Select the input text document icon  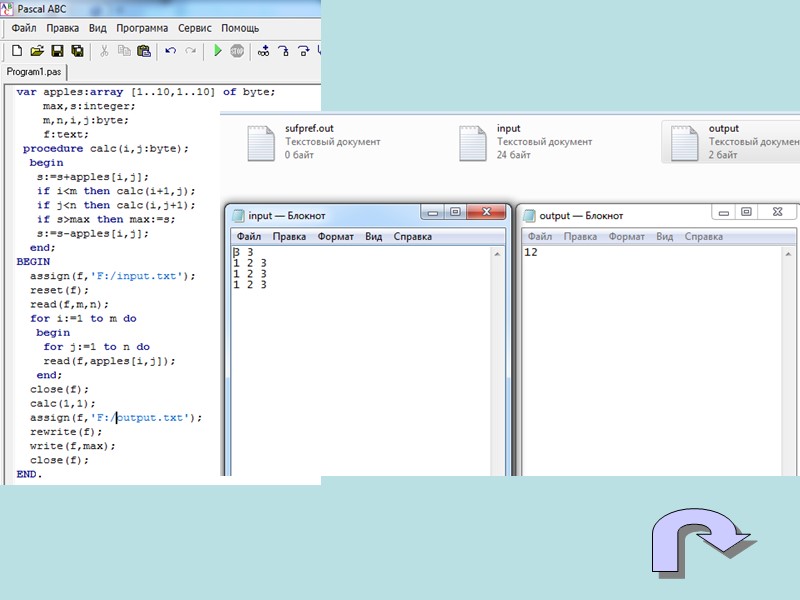coord(472,143)
